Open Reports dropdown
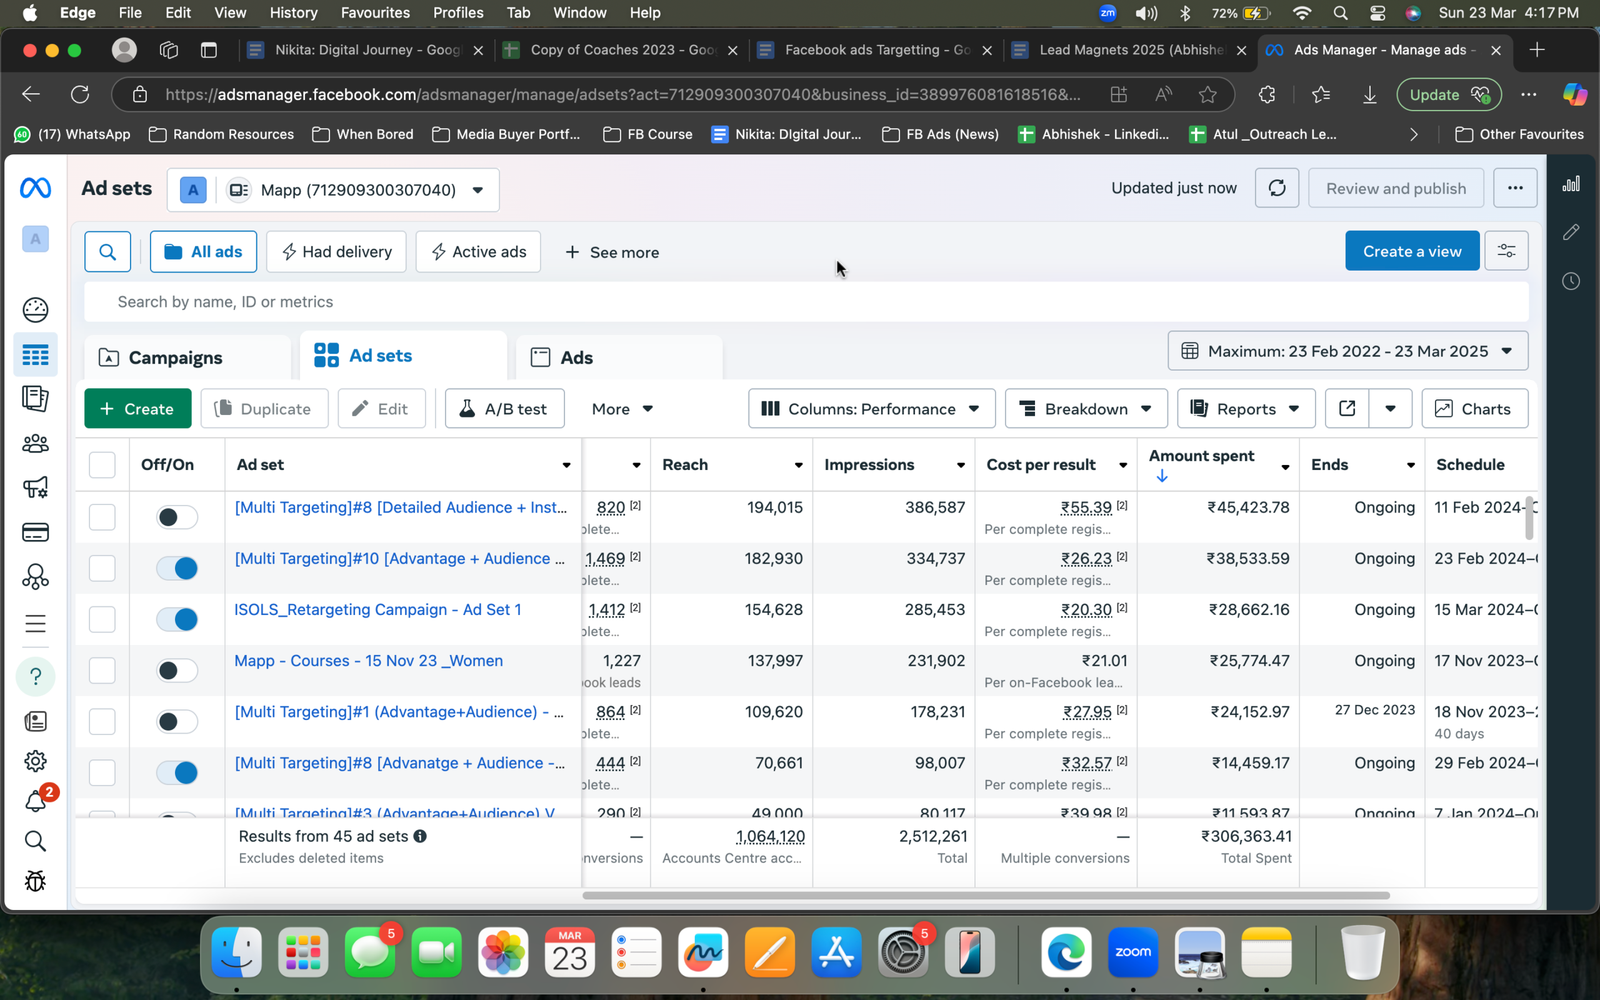The height and width of the screenshot is (1000, 1600). pos(1245,409)
